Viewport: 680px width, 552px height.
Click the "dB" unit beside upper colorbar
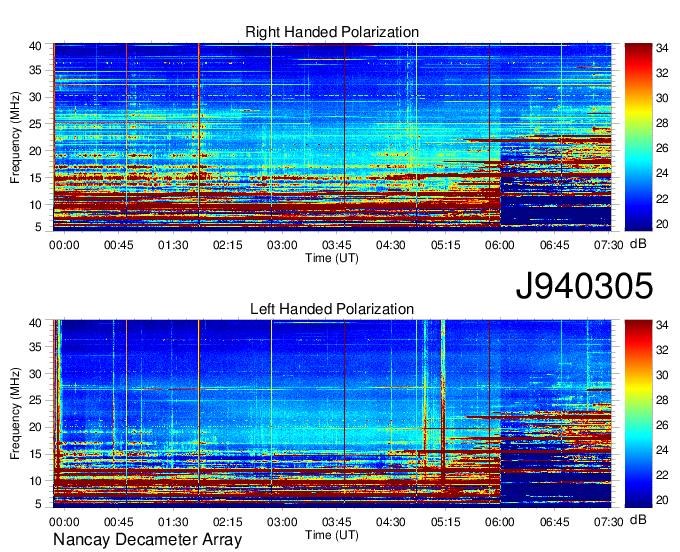pos(638,244)
